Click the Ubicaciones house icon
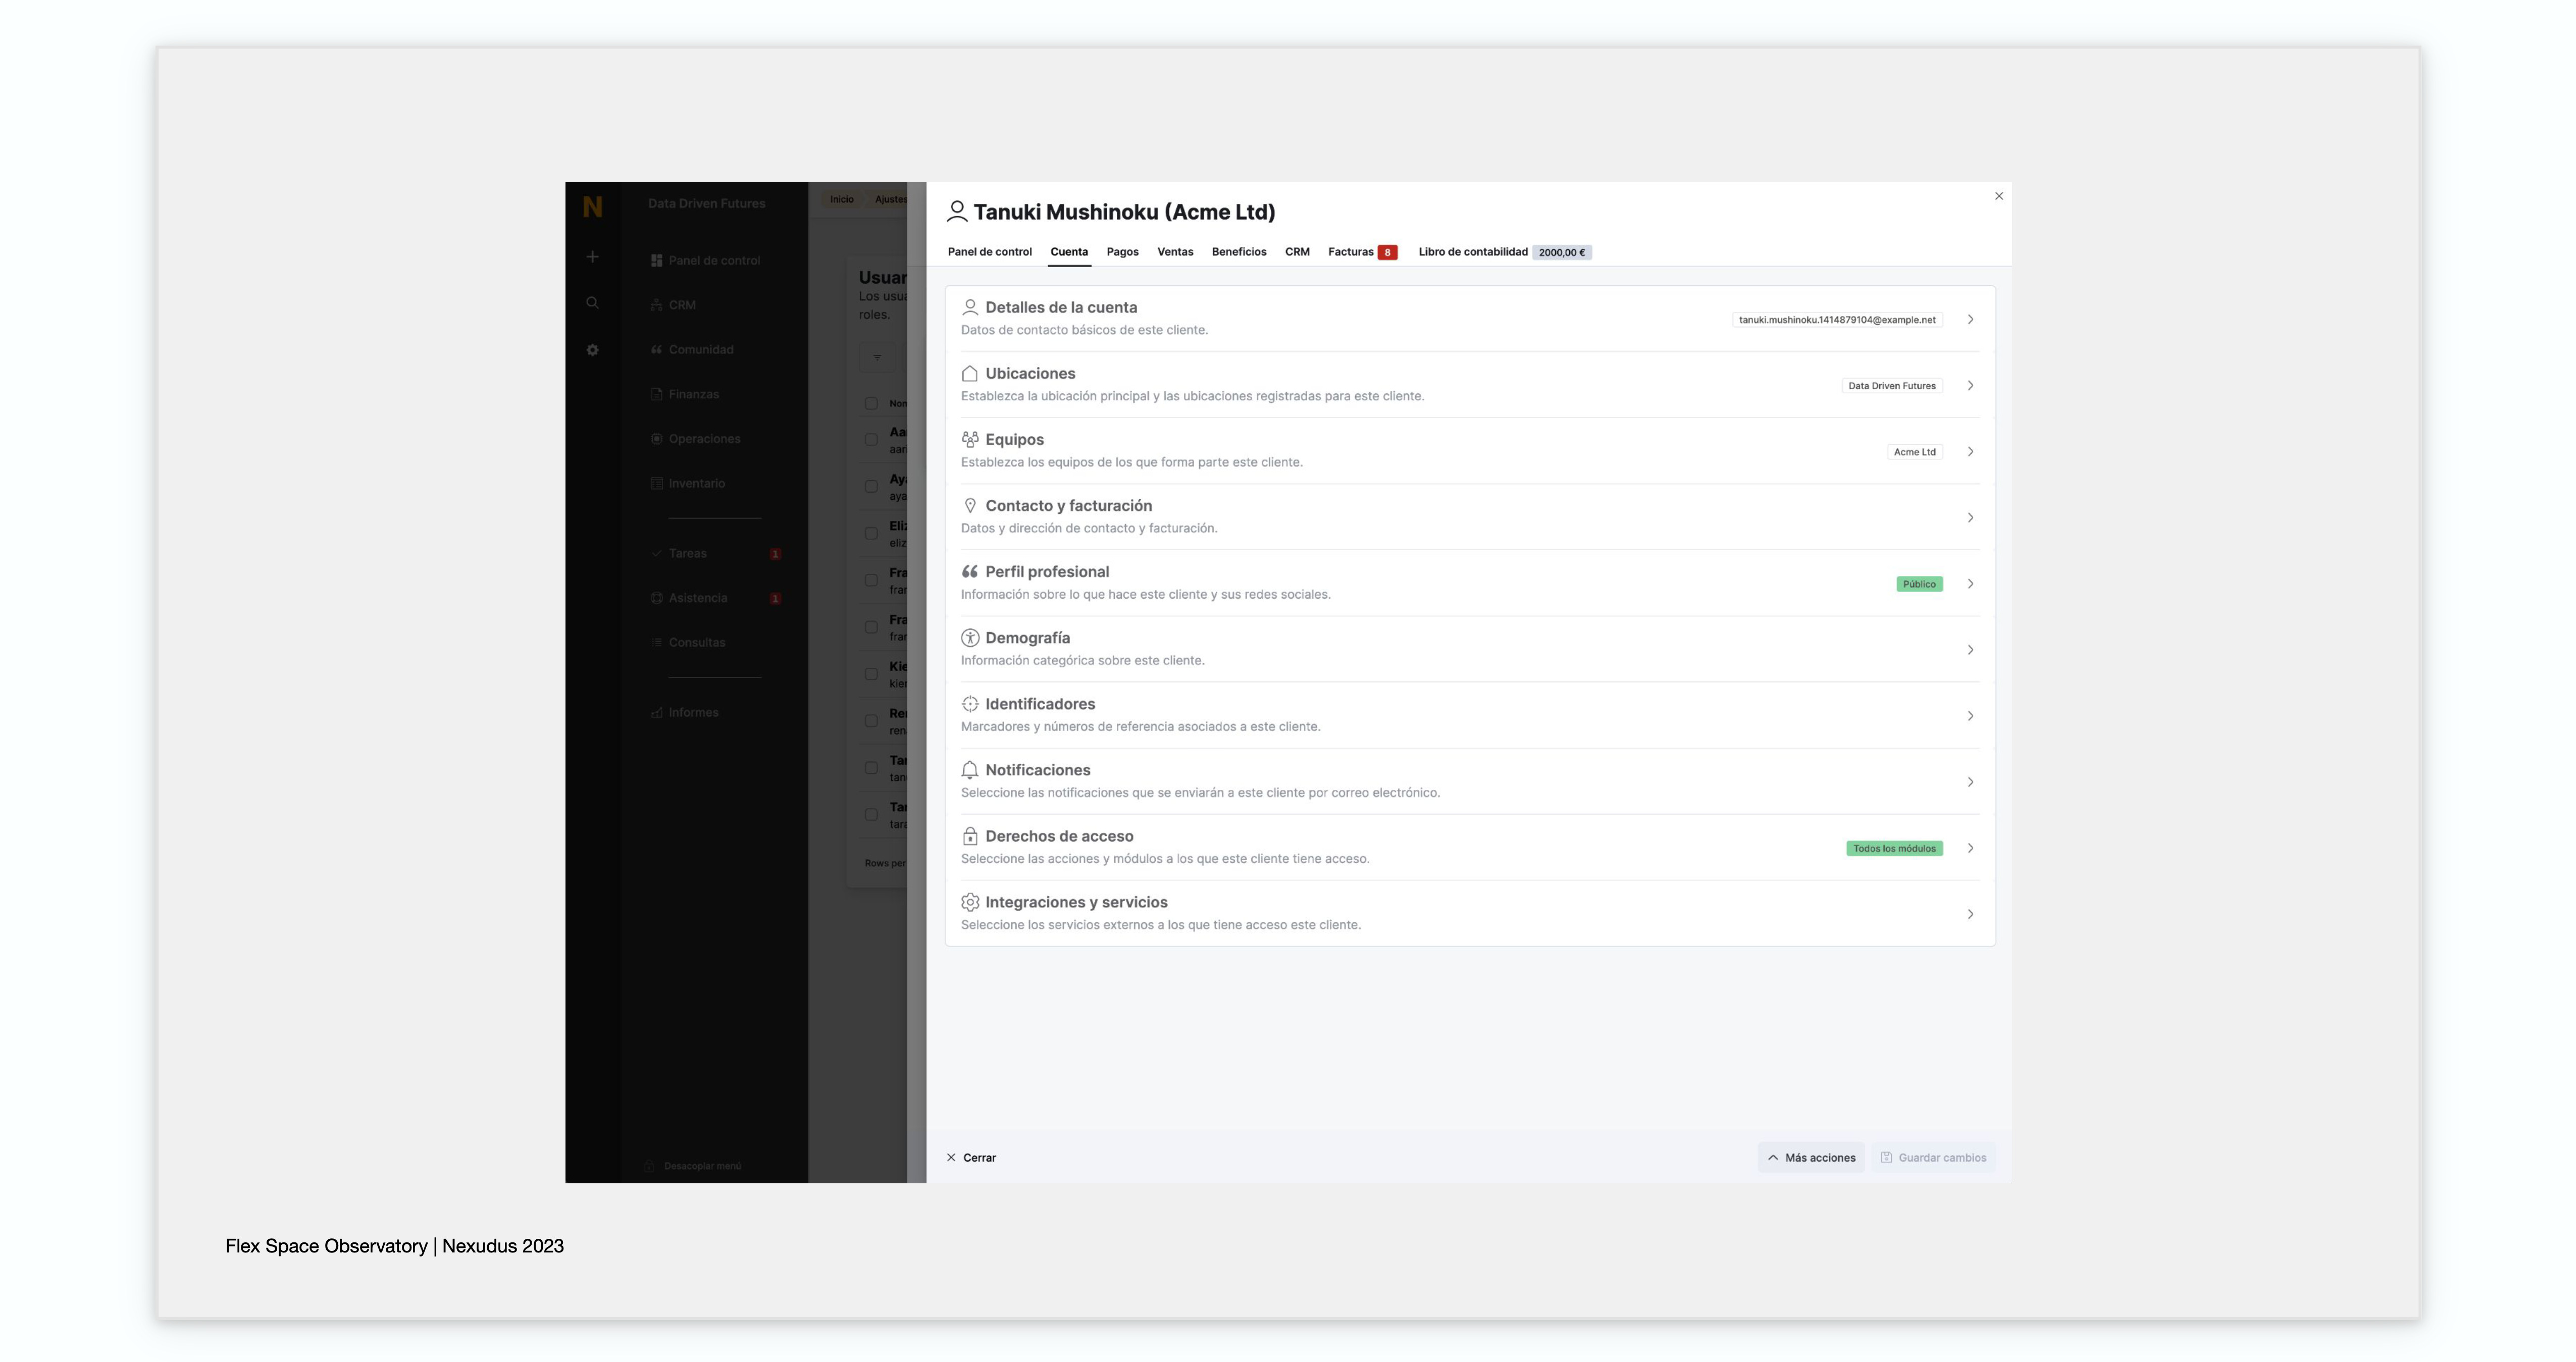The height and width of the screenshot is (1362, 2576). (x=969, y=373)
